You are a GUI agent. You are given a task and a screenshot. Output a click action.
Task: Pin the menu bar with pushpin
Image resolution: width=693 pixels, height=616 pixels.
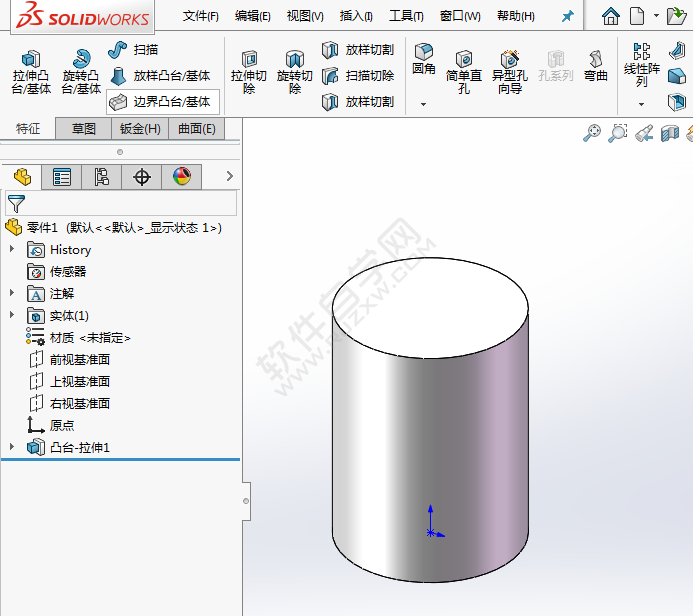tap(567, 17)
